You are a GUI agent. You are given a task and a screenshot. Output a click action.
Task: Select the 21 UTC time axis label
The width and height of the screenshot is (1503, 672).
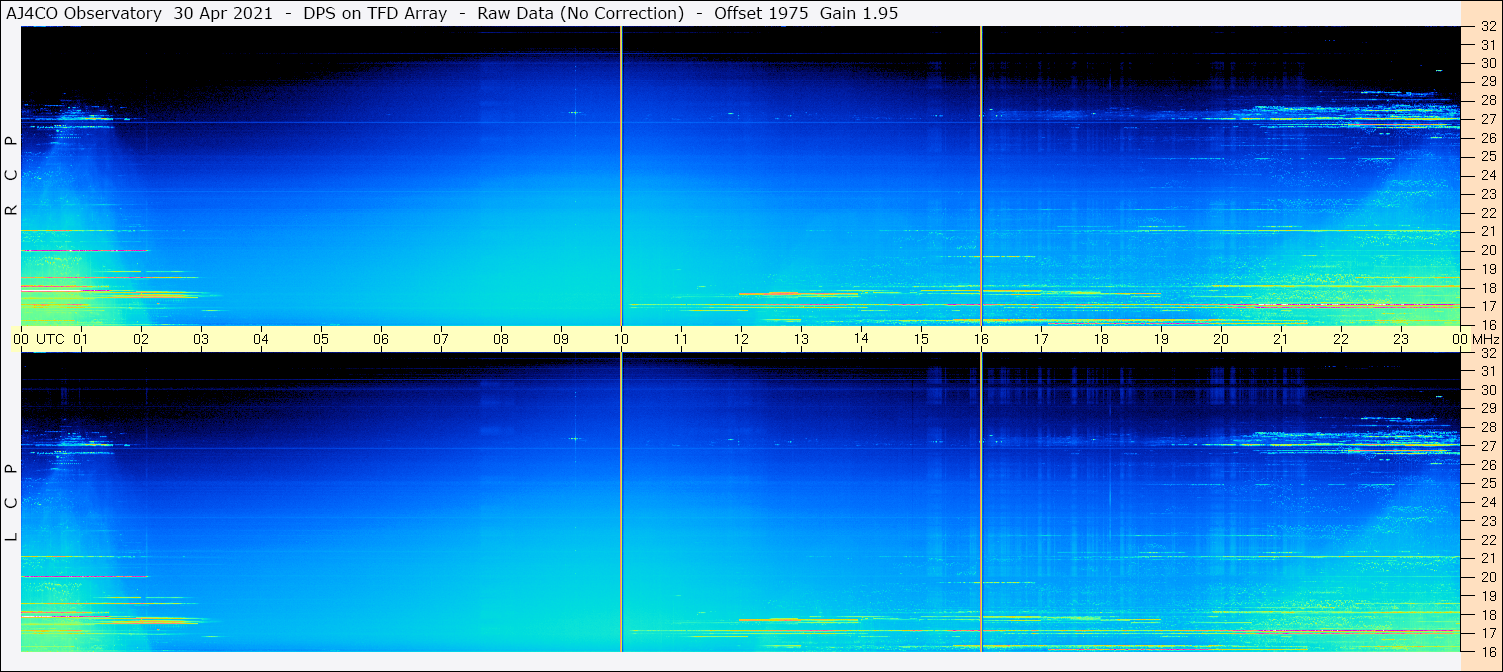pos(1281,339)
